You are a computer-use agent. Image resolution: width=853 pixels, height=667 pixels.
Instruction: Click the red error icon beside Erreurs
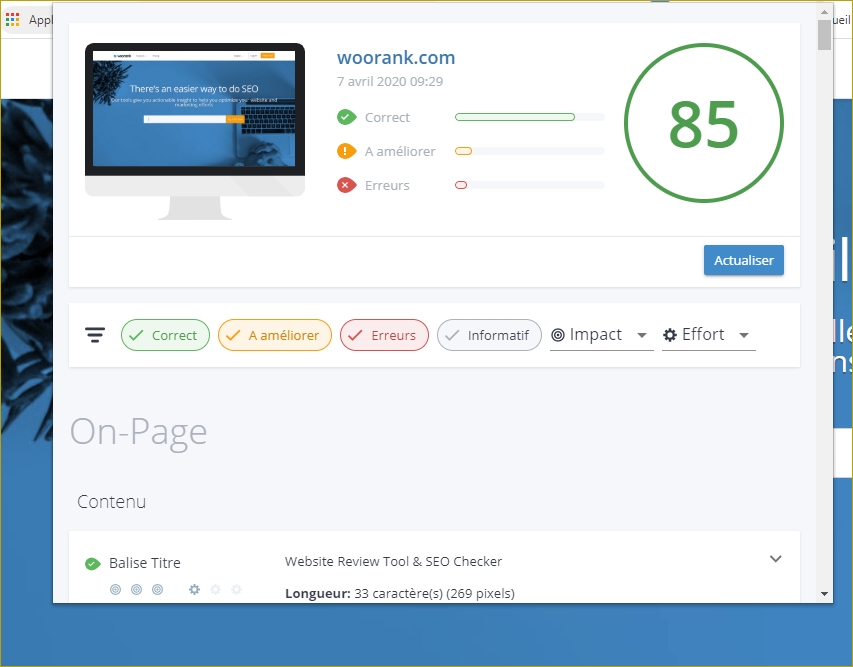[x=347, y=185]
